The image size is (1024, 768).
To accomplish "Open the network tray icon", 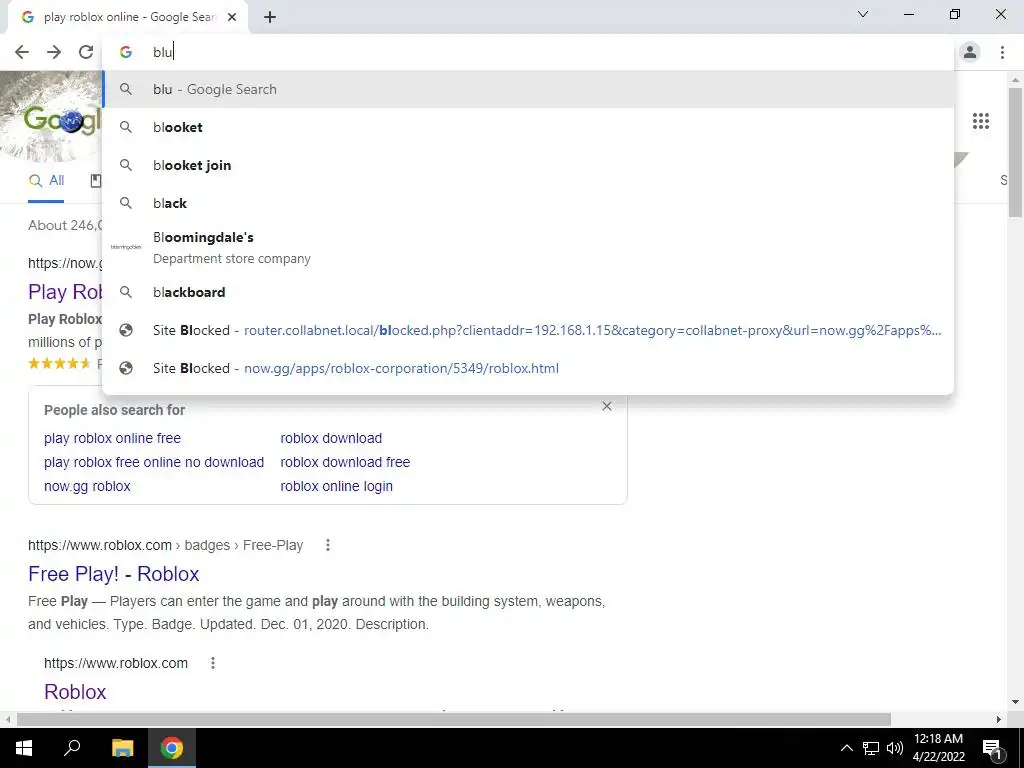I will [x=871, y=748].
